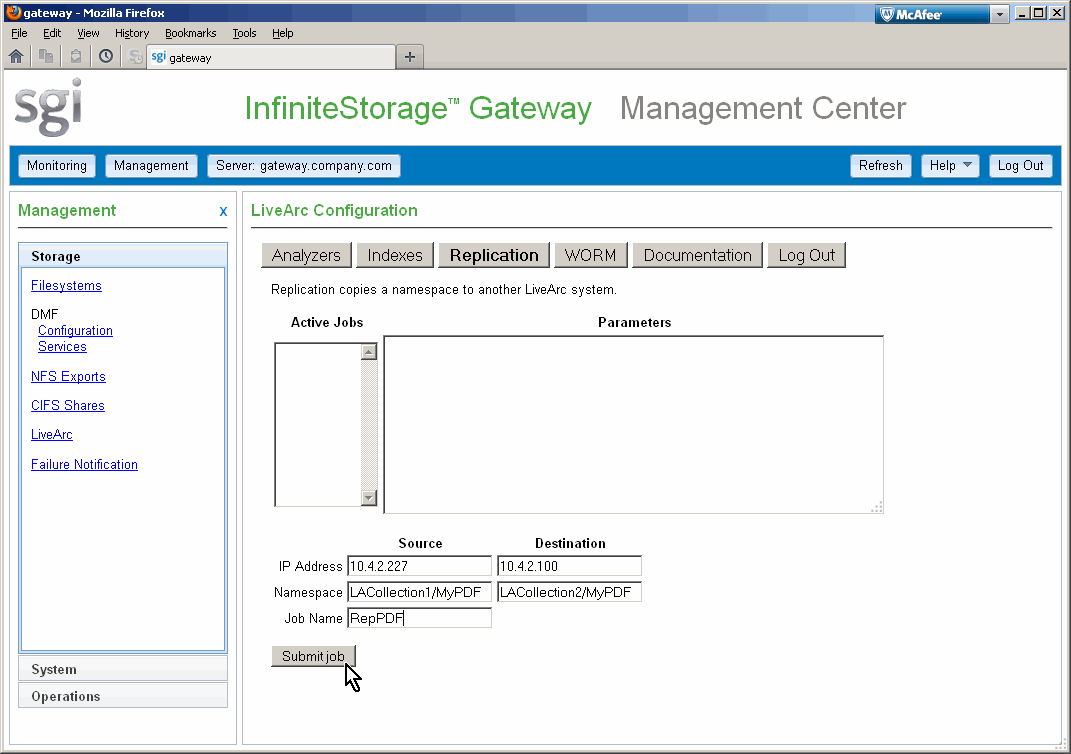
Task: Click the sgi favicon on gateway tab
Action: click(158, 57)
